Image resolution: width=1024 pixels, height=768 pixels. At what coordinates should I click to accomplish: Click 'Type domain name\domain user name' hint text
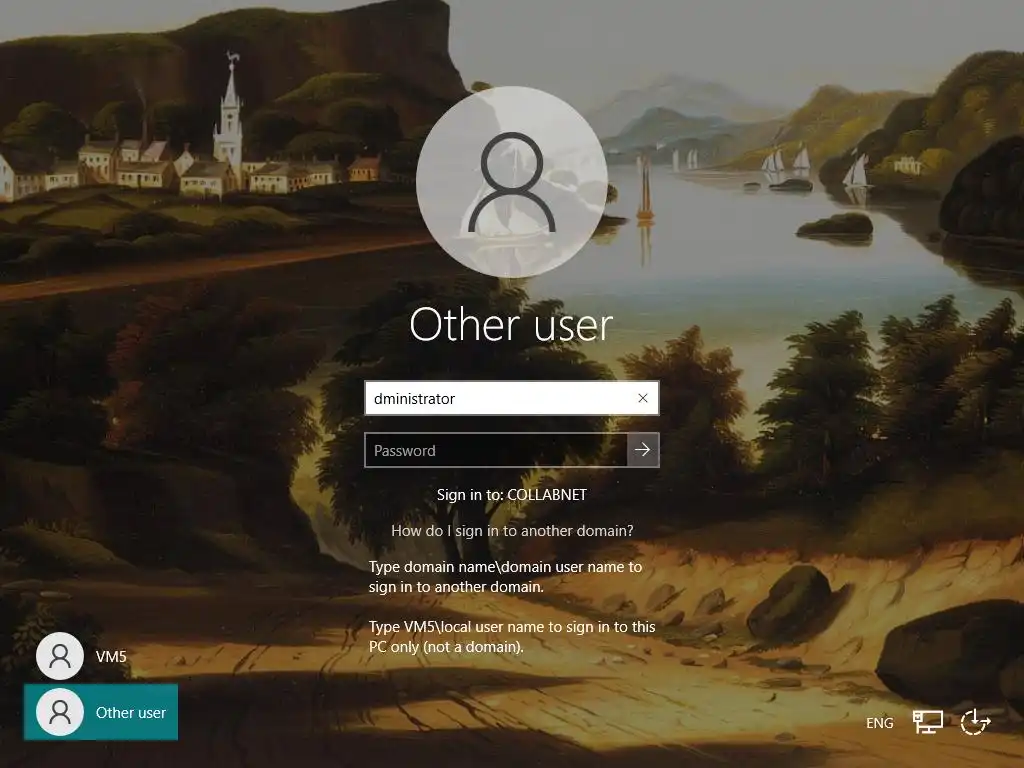[505, 577]
